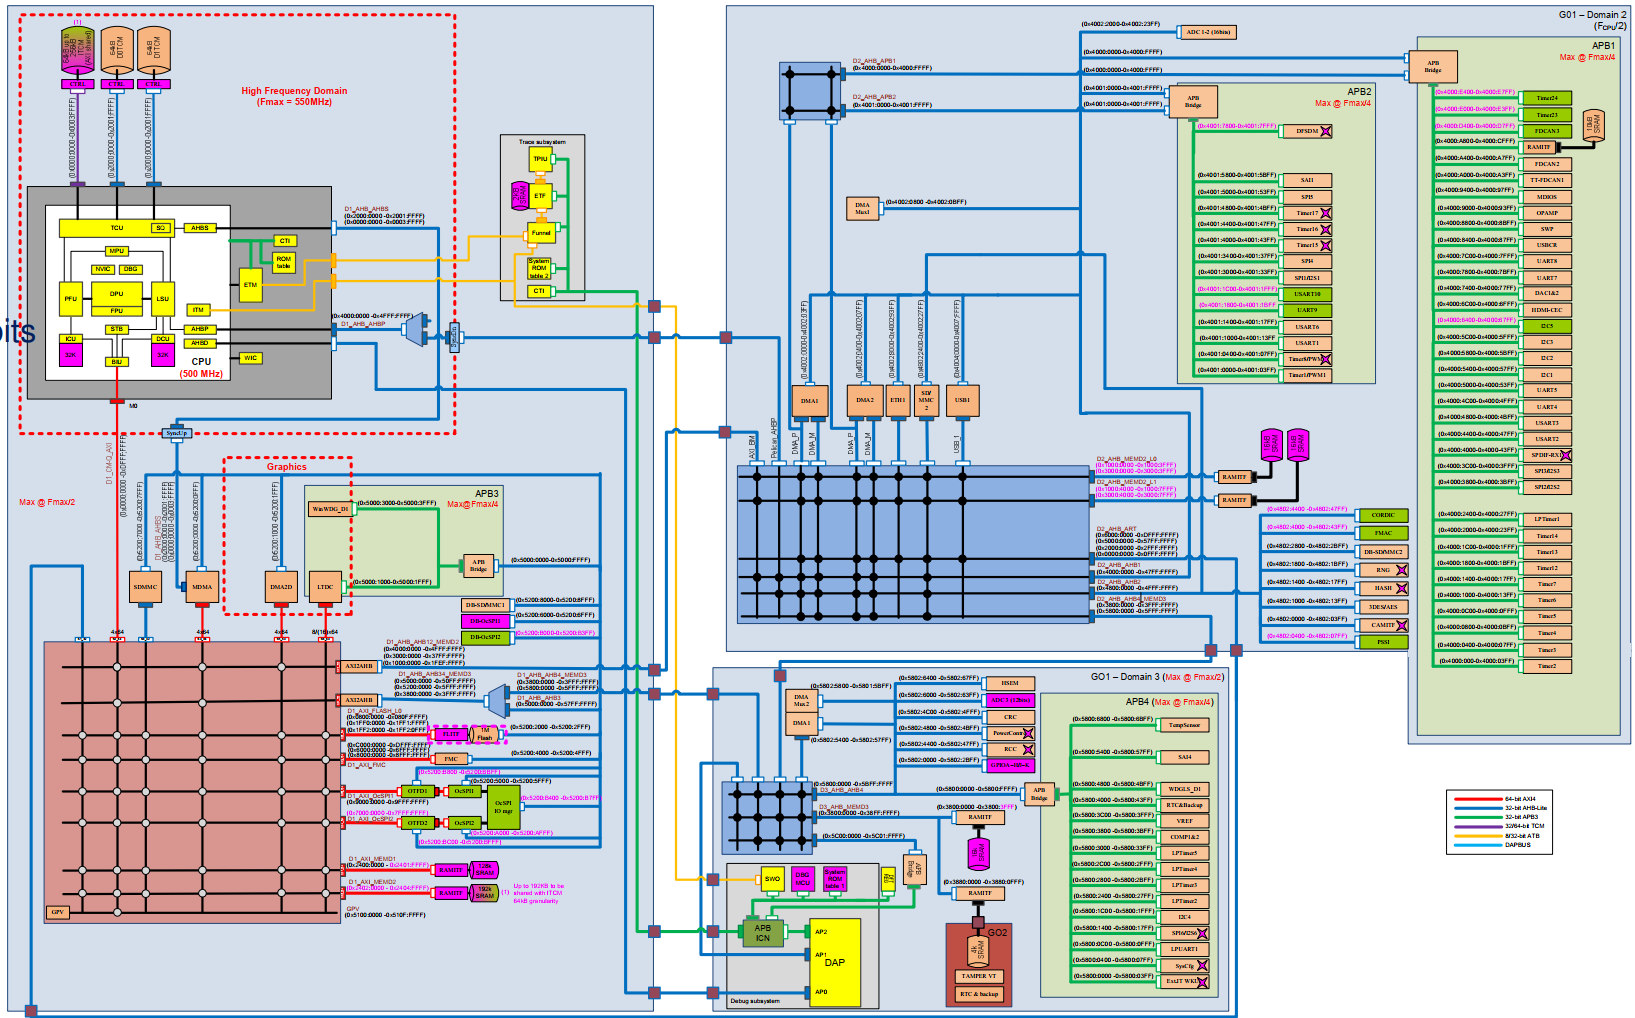Select the MDMA block

coord(202,587)
